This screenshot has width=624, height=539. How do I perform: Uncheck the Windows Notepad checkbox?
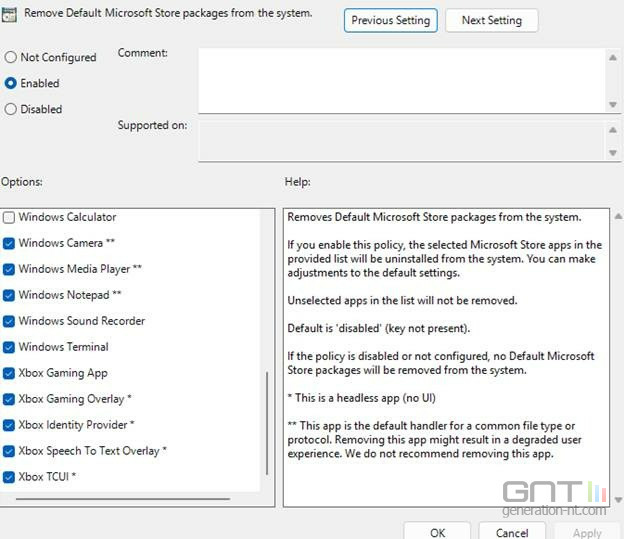[x=9, y=295]
